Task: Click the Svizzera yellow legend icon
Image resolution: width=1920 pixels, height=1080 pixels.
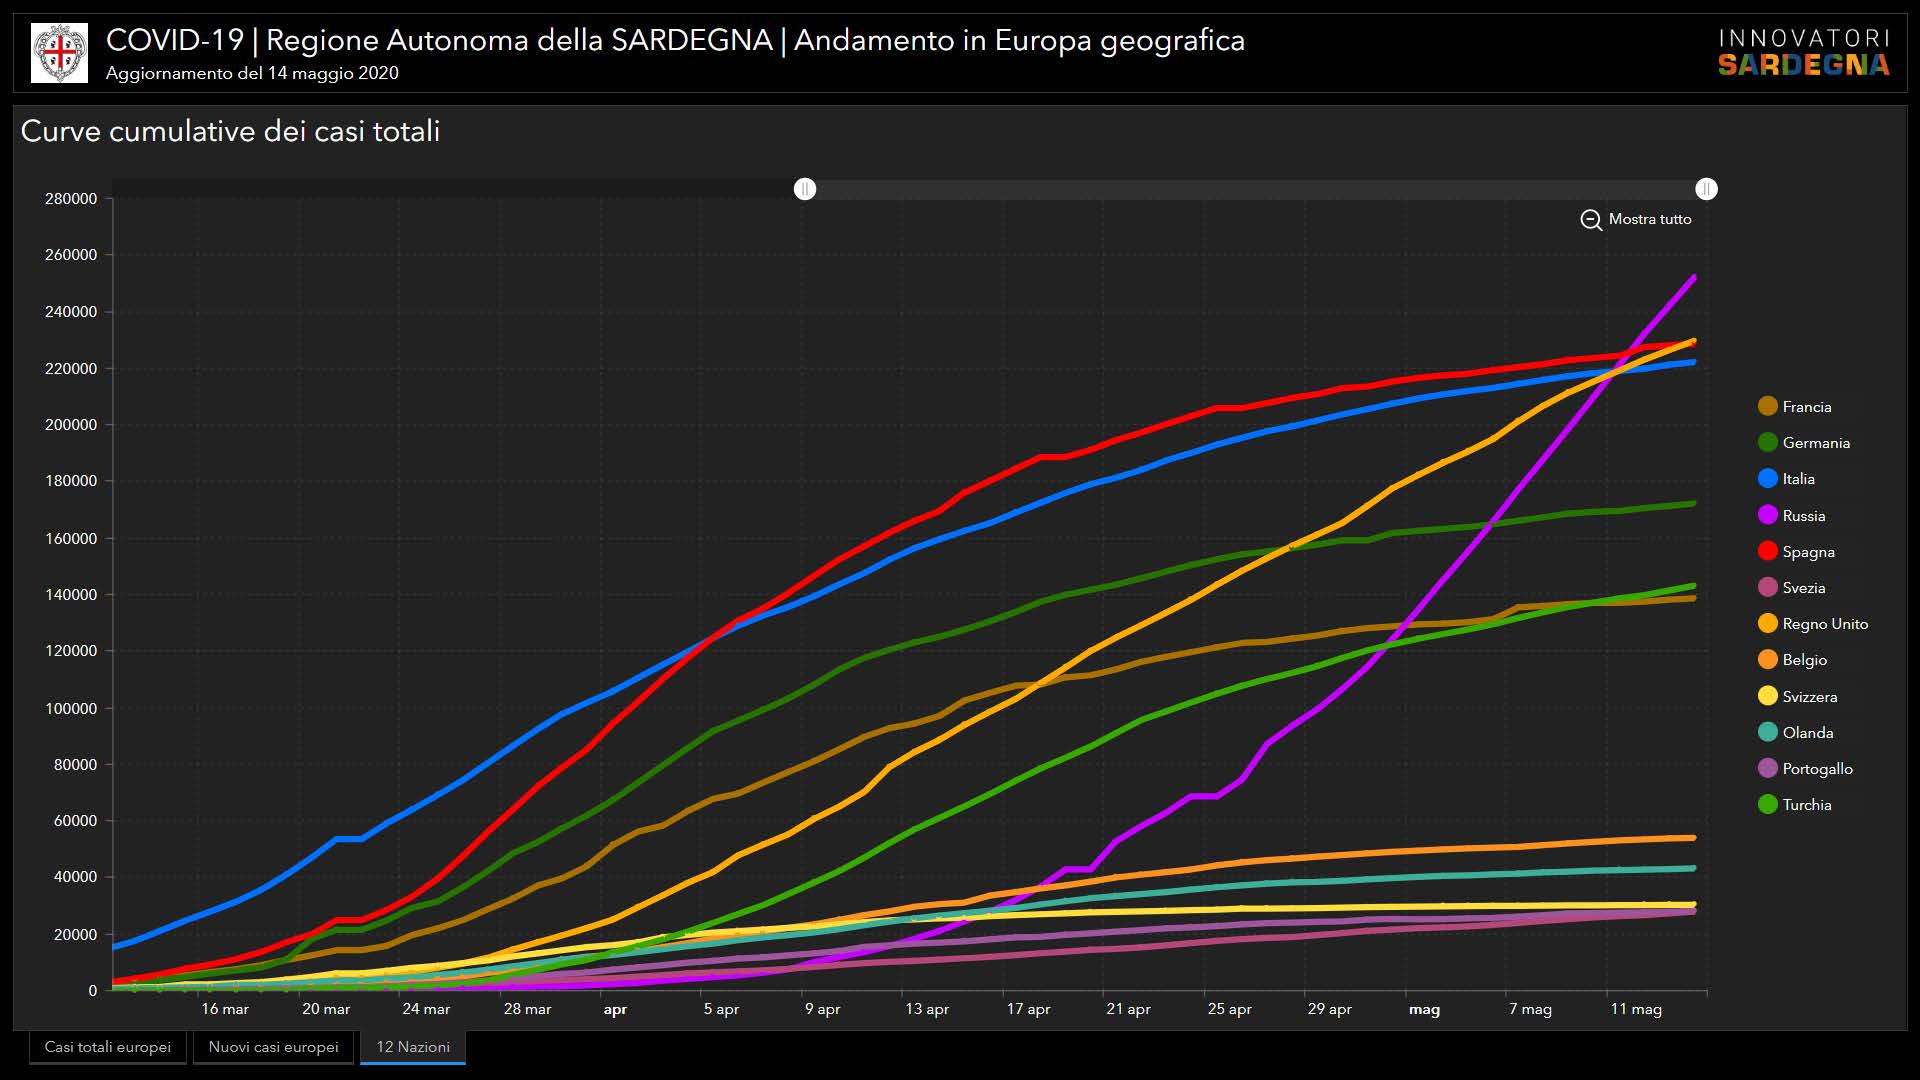Action: click(1767, 696)
